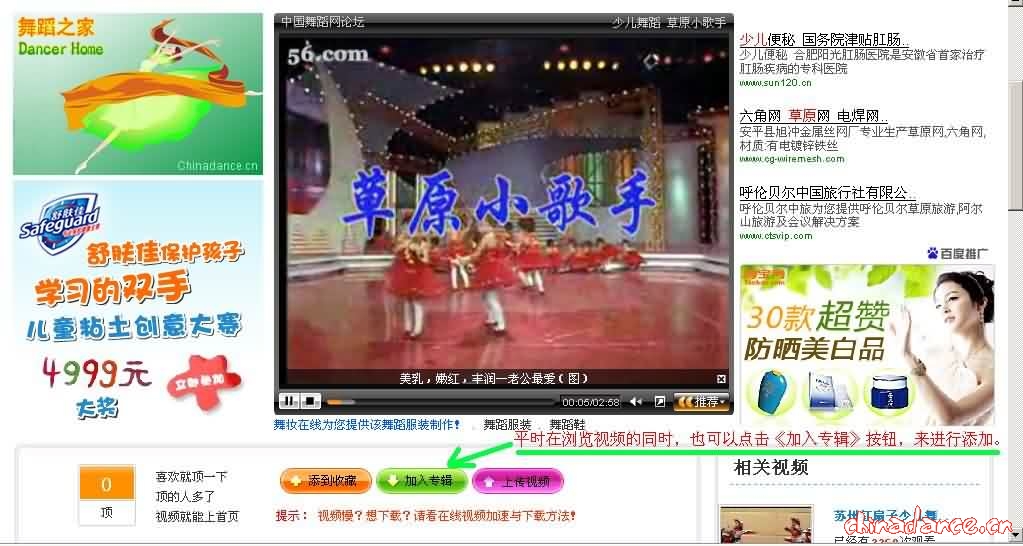Click the ad text 美乳，嫩红，丰润
The height and width of the screenshot is (546, 1023).
coord(448,378)
